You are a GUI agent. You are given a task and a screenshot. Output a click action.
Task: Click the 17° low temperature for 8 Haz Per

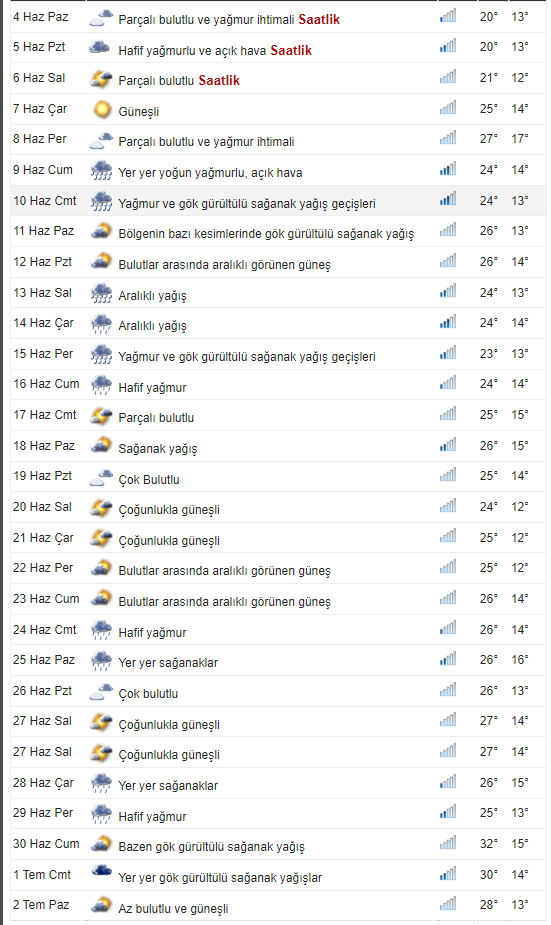pyautogui.click(x=520, y=139)
